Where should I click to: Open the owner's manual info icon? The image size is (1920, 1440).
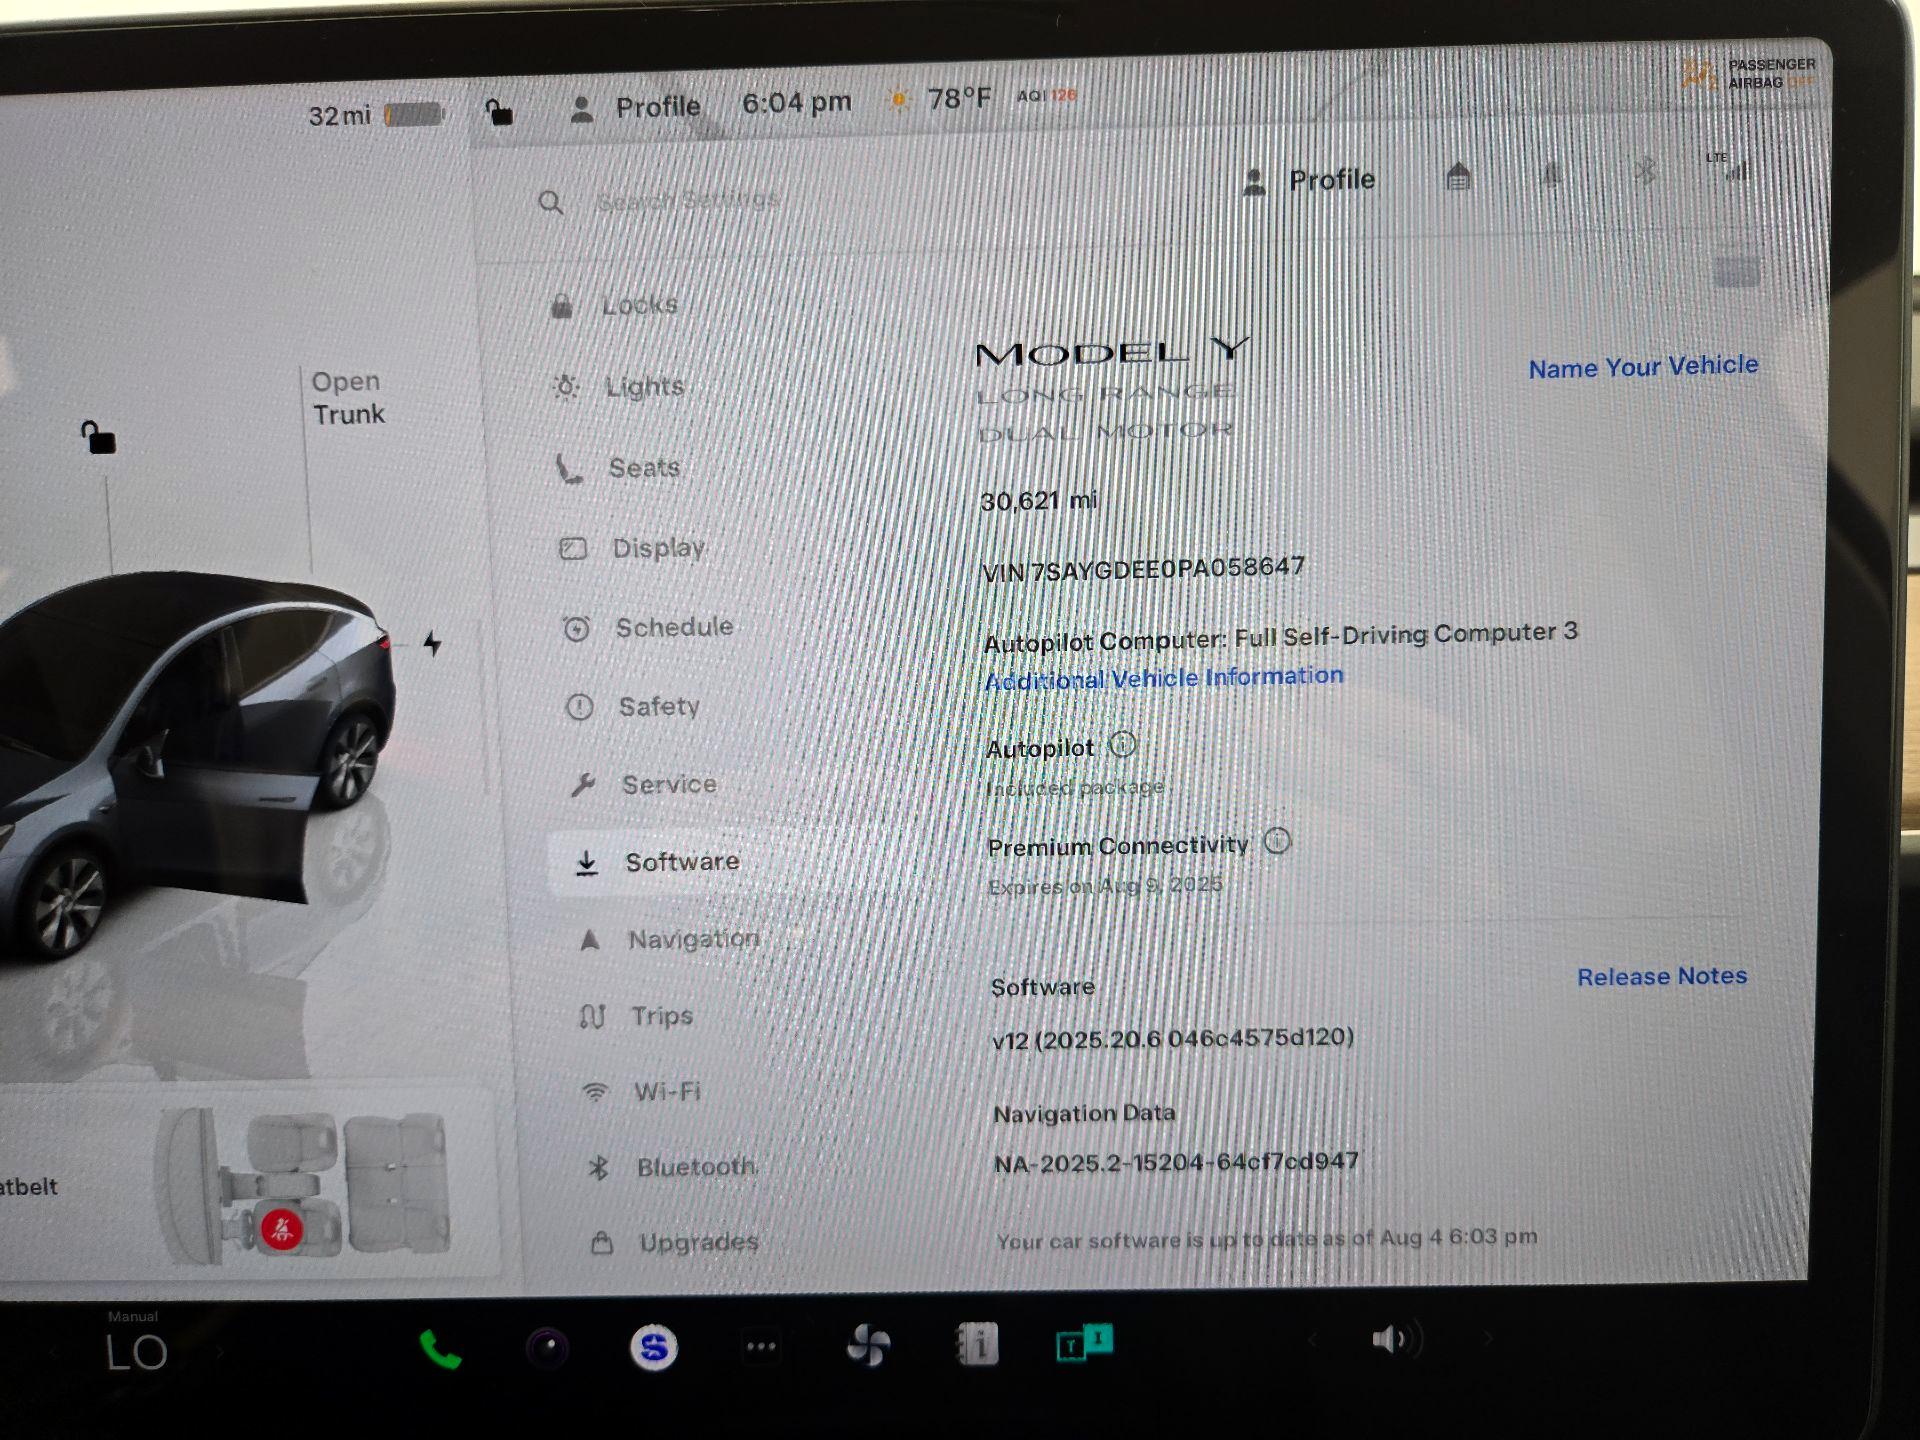pyautogui.click(x=977, y=1344)
